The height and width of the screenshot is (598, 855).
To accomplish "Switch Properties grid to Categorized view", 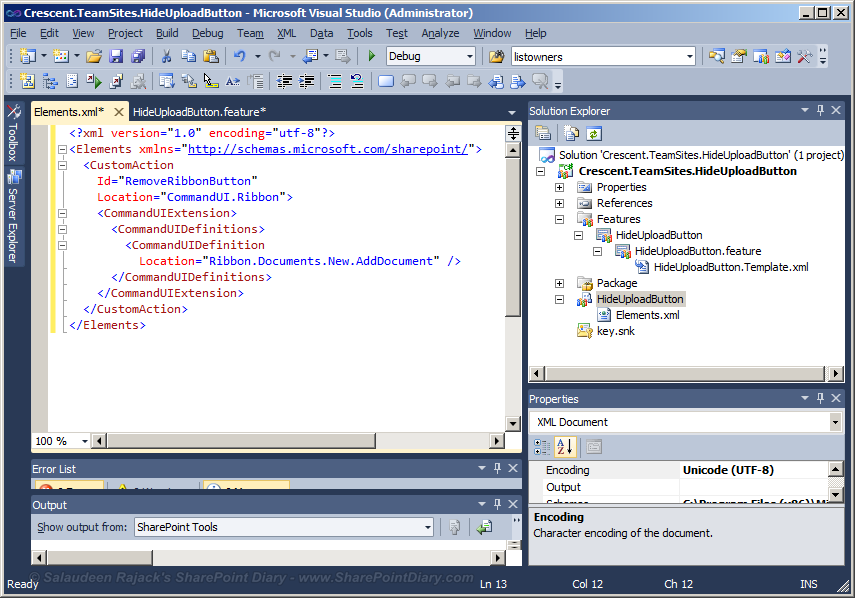I will [x=542, y=447].
